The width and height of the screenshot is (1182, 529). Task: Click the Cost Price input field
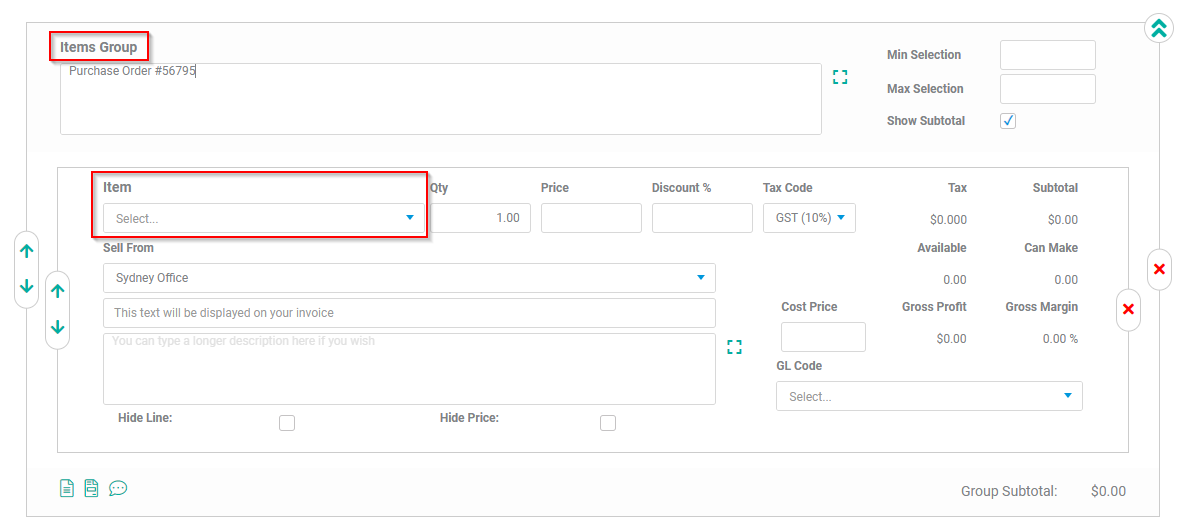(823, 337)
